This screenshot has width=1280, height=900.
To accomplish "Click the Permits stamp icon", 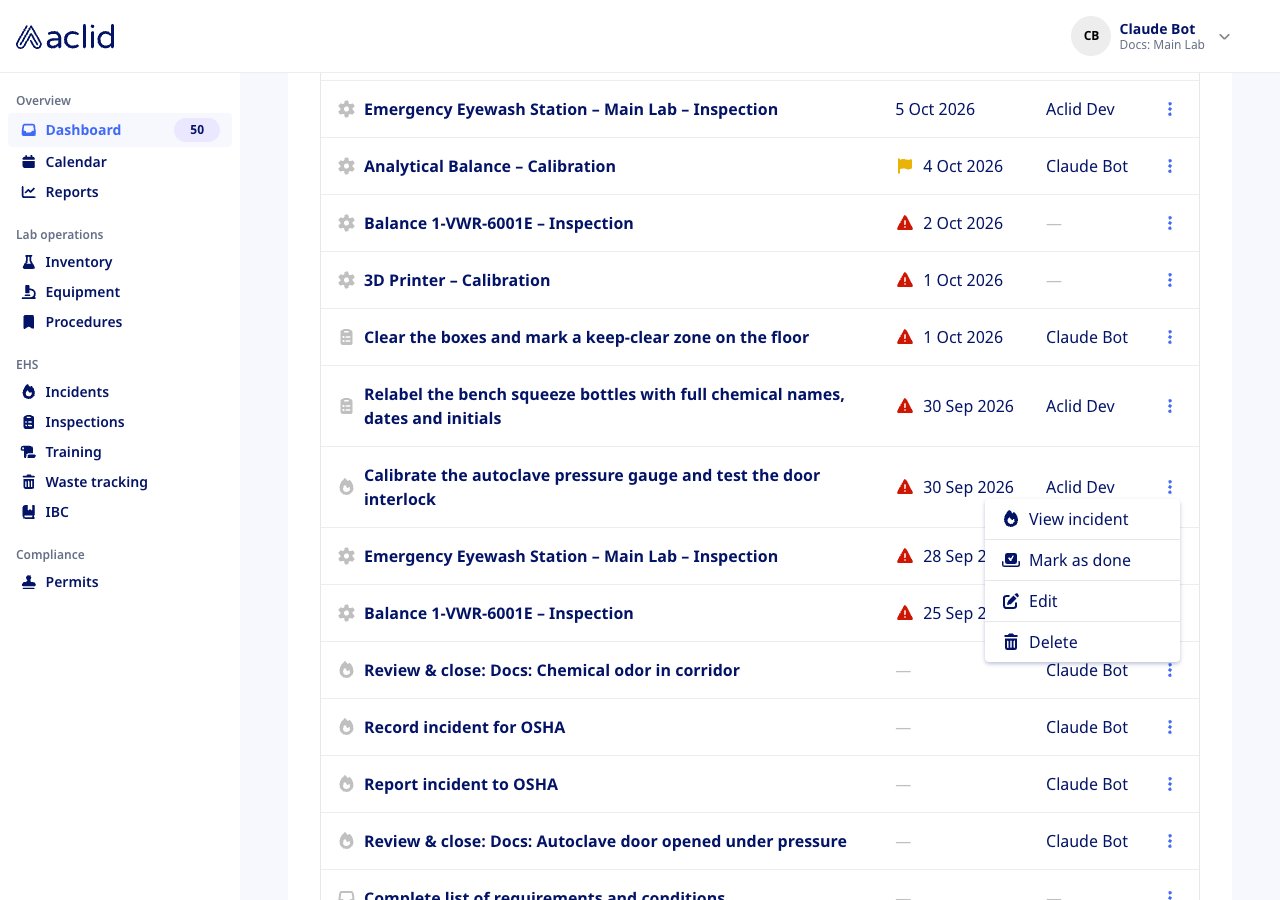I will tap(29, 582).
